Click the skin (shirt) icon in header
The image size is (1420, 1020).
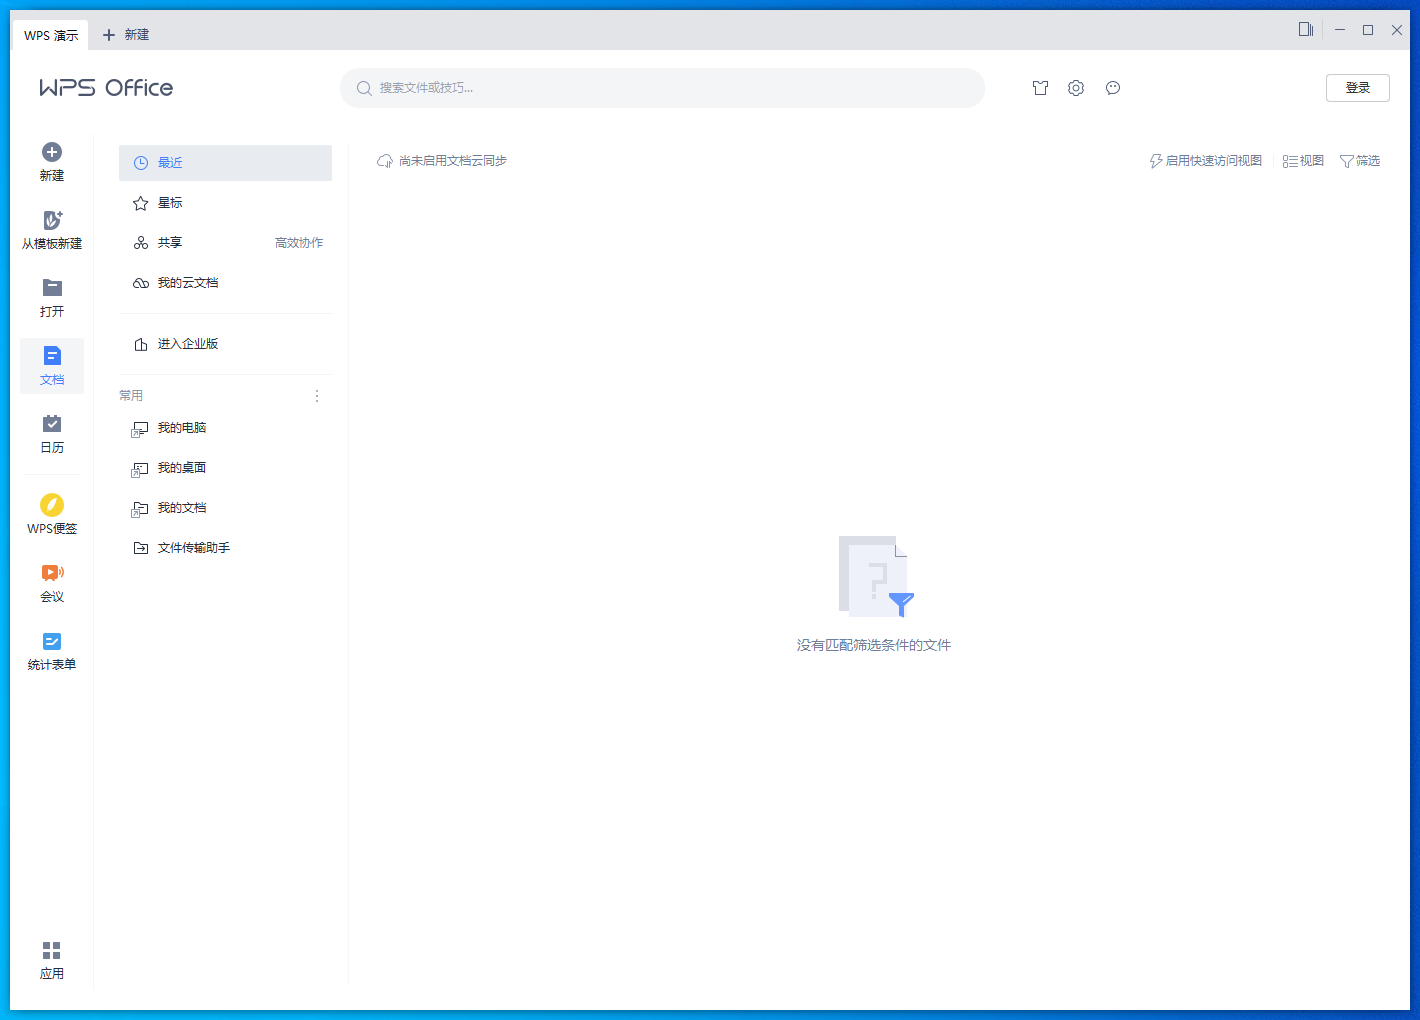[1040, 88]
